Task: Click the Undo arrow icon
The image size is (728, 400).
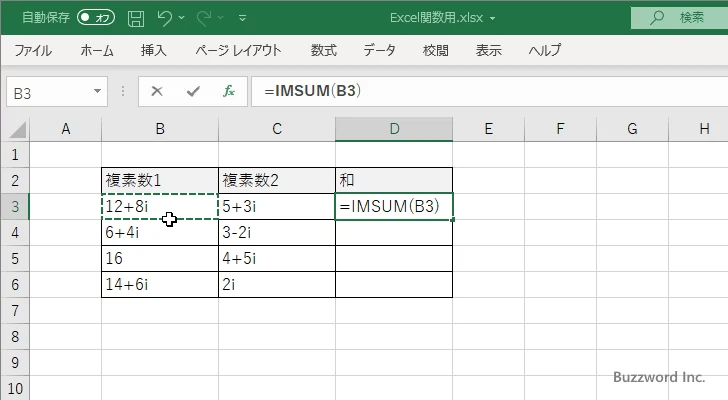Action: coord(164,18)
